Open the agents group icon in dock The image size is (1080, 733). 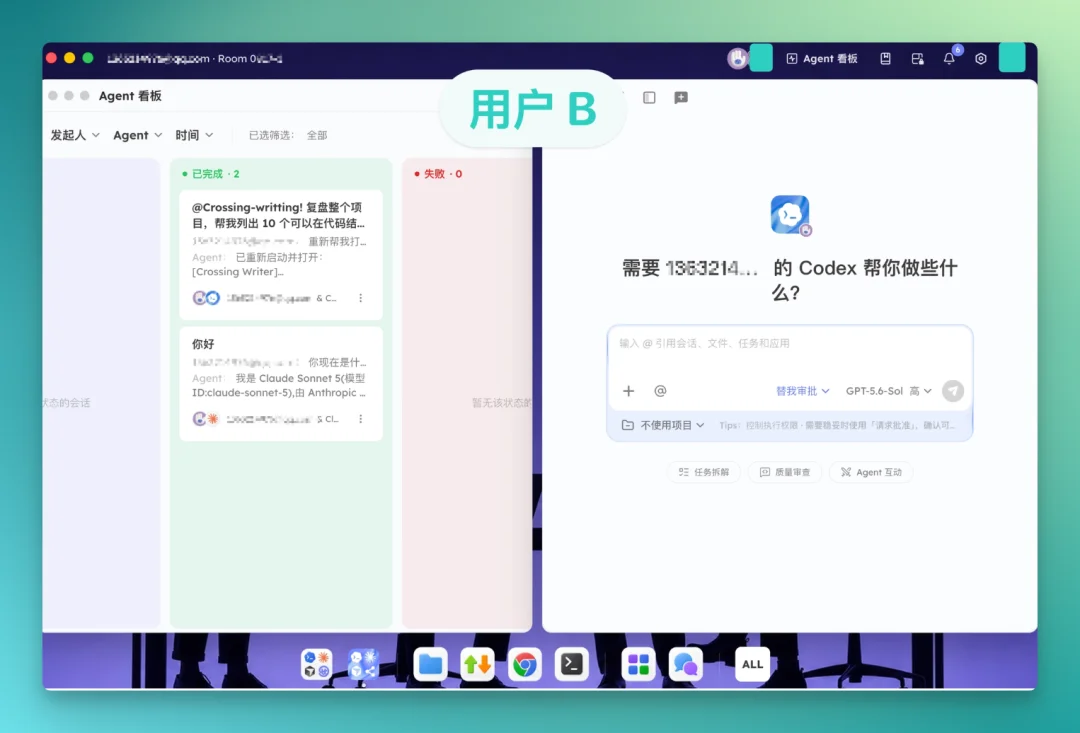pos(317,665)
